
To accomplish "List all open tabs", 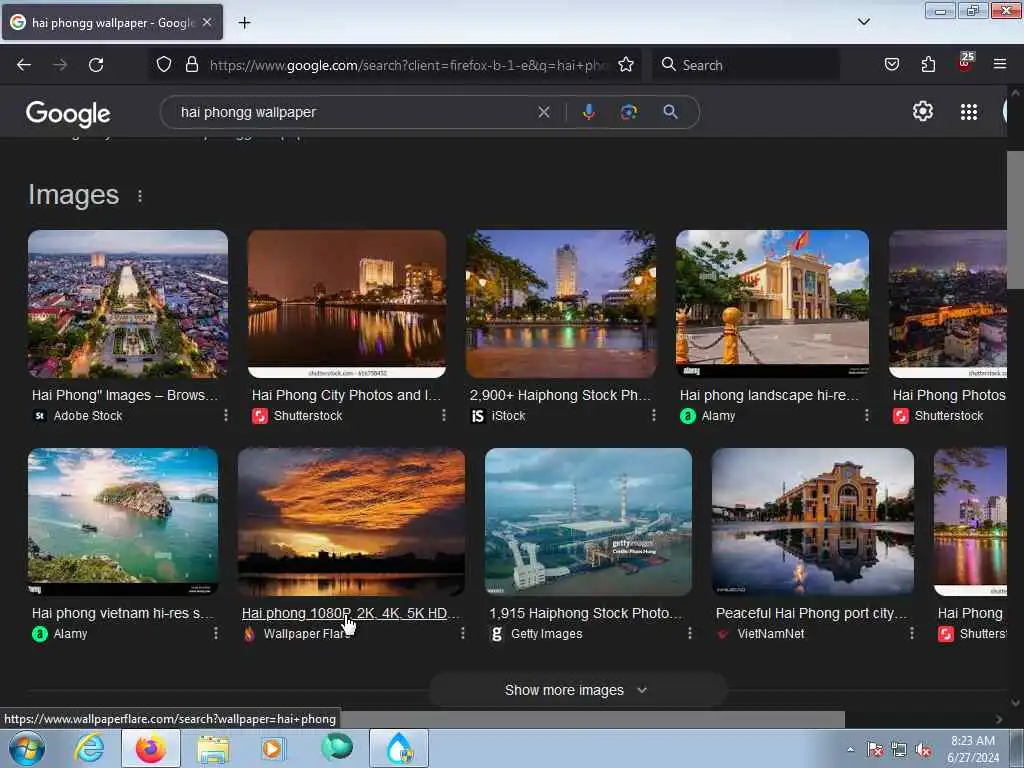I will (863, 22).
